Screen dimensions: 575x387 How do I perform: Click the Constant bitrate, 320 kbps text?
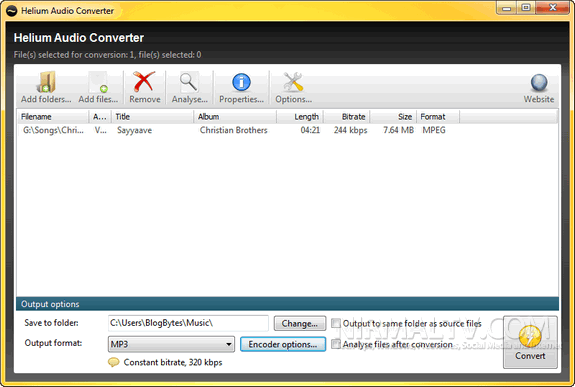coord(173,362)
